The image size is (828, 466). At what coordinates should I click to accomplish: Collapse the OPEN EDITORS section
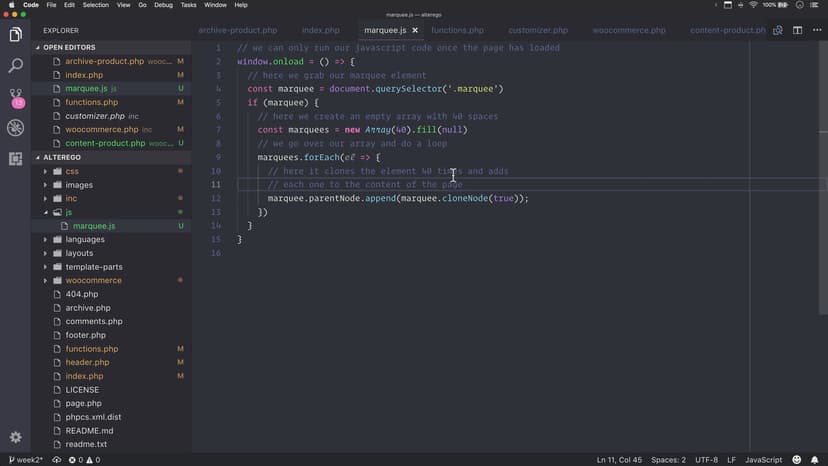pos(38,47)
